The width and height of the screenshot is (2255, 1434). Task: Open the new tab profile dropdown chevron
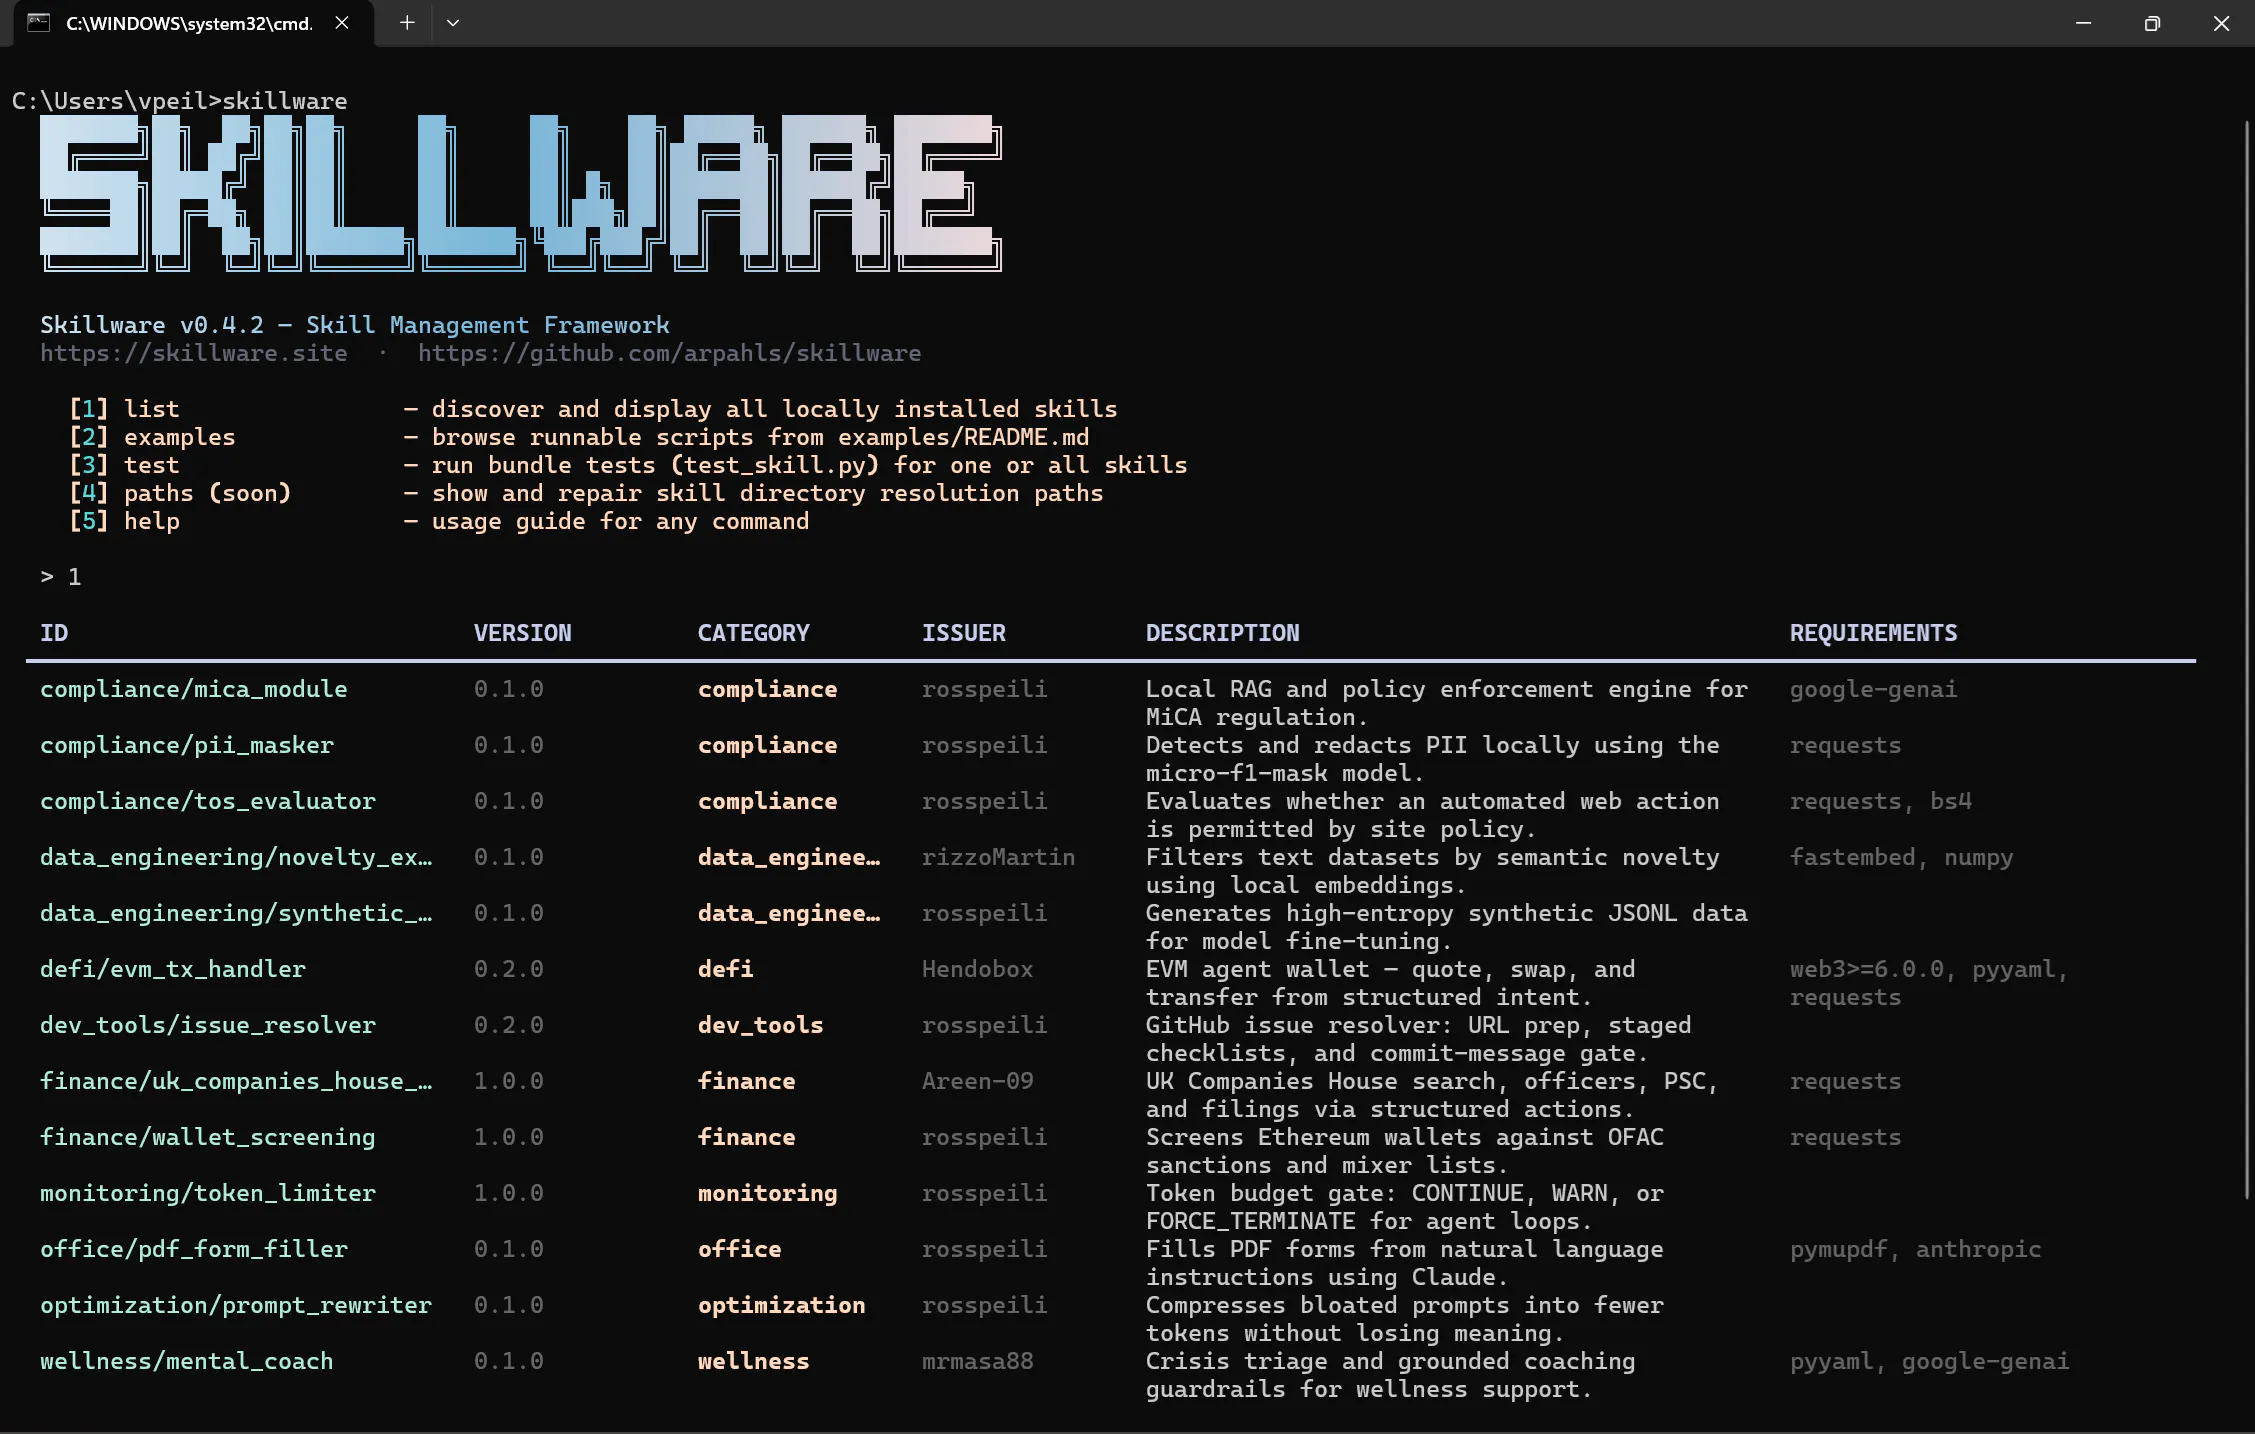coord(453,23)
